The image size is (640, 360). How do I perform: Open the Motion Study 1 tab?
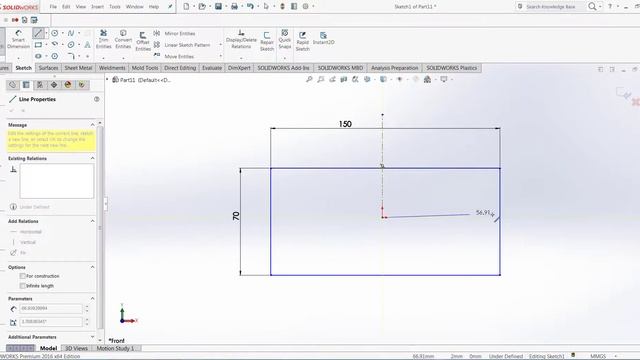tap(115, 348)
